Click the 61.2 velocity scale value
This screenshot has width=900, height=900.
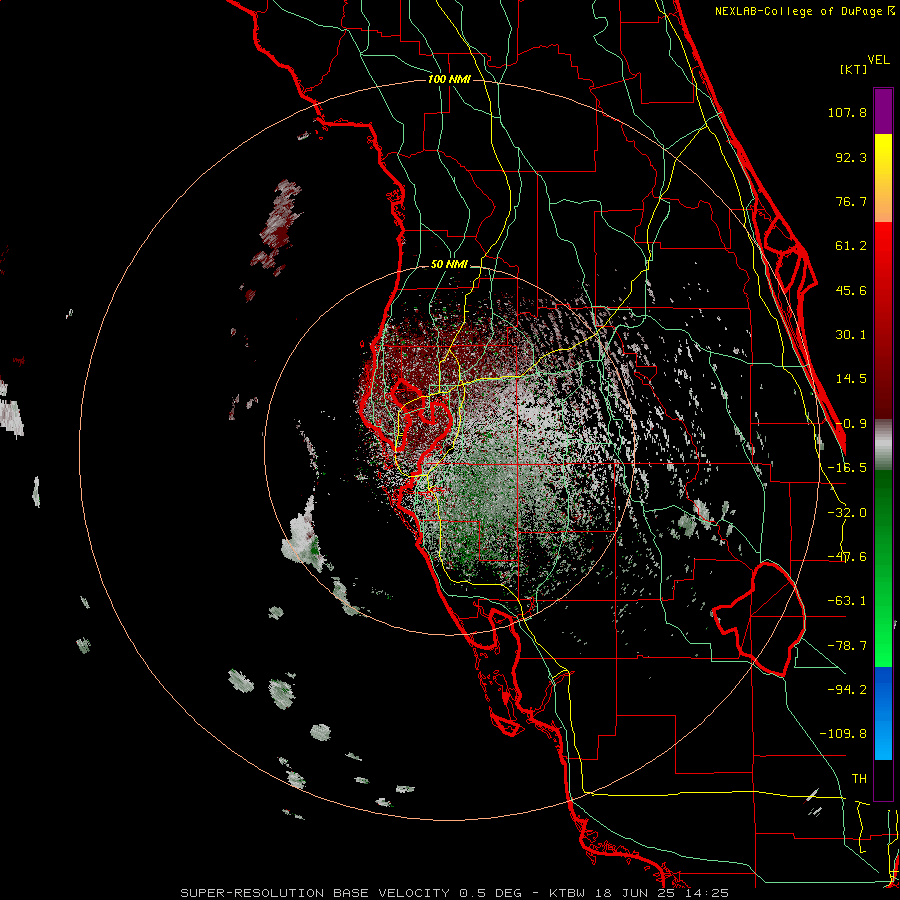click(851, 246)
